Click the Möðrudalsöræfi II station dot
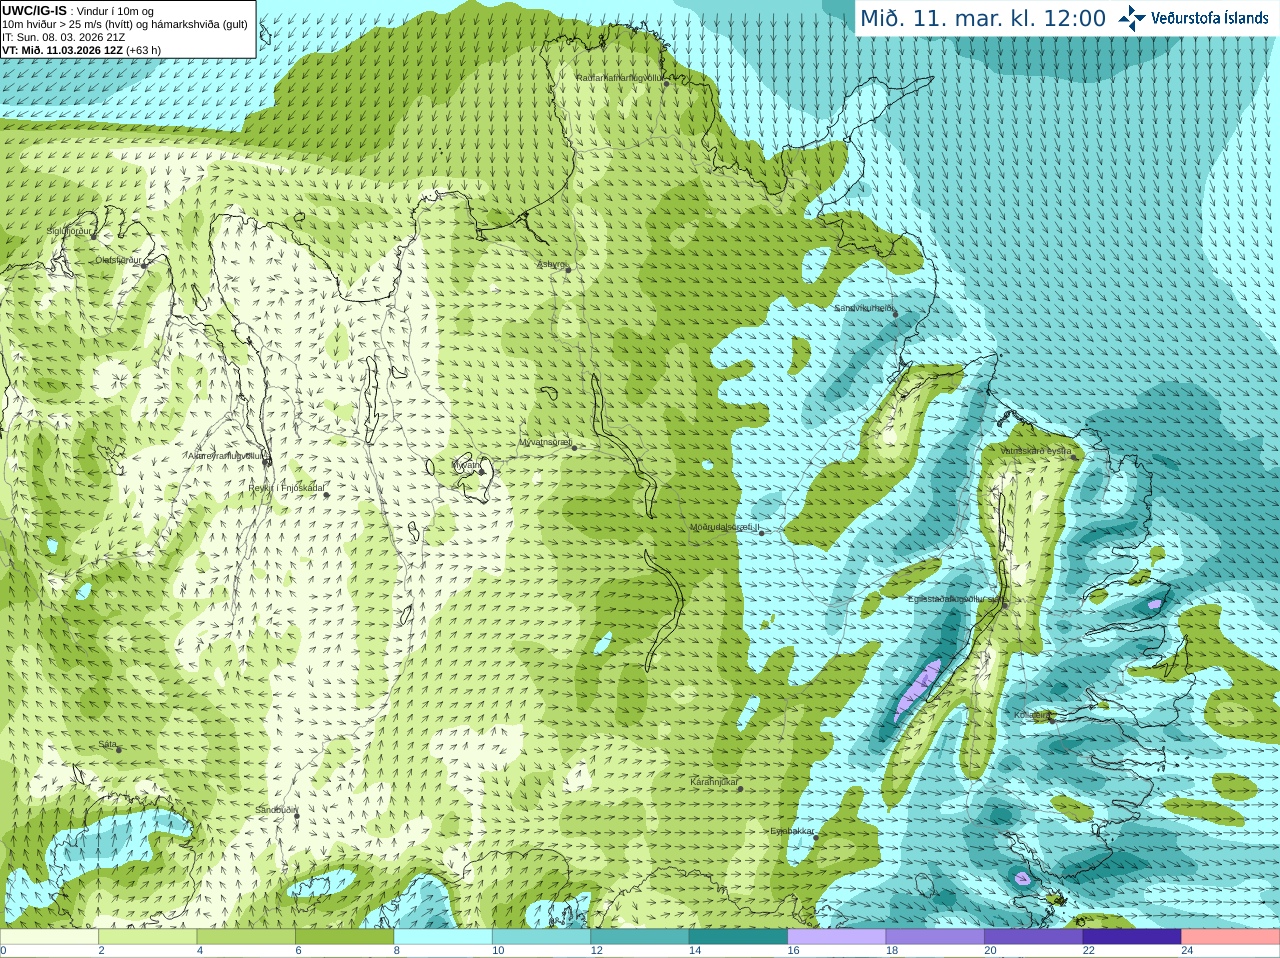 pos(762,533)
